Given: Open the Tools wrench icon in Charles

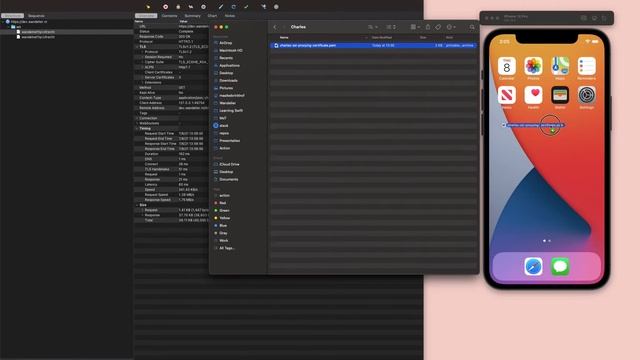Looking at the screenshot, I should [x=263, y=7].
